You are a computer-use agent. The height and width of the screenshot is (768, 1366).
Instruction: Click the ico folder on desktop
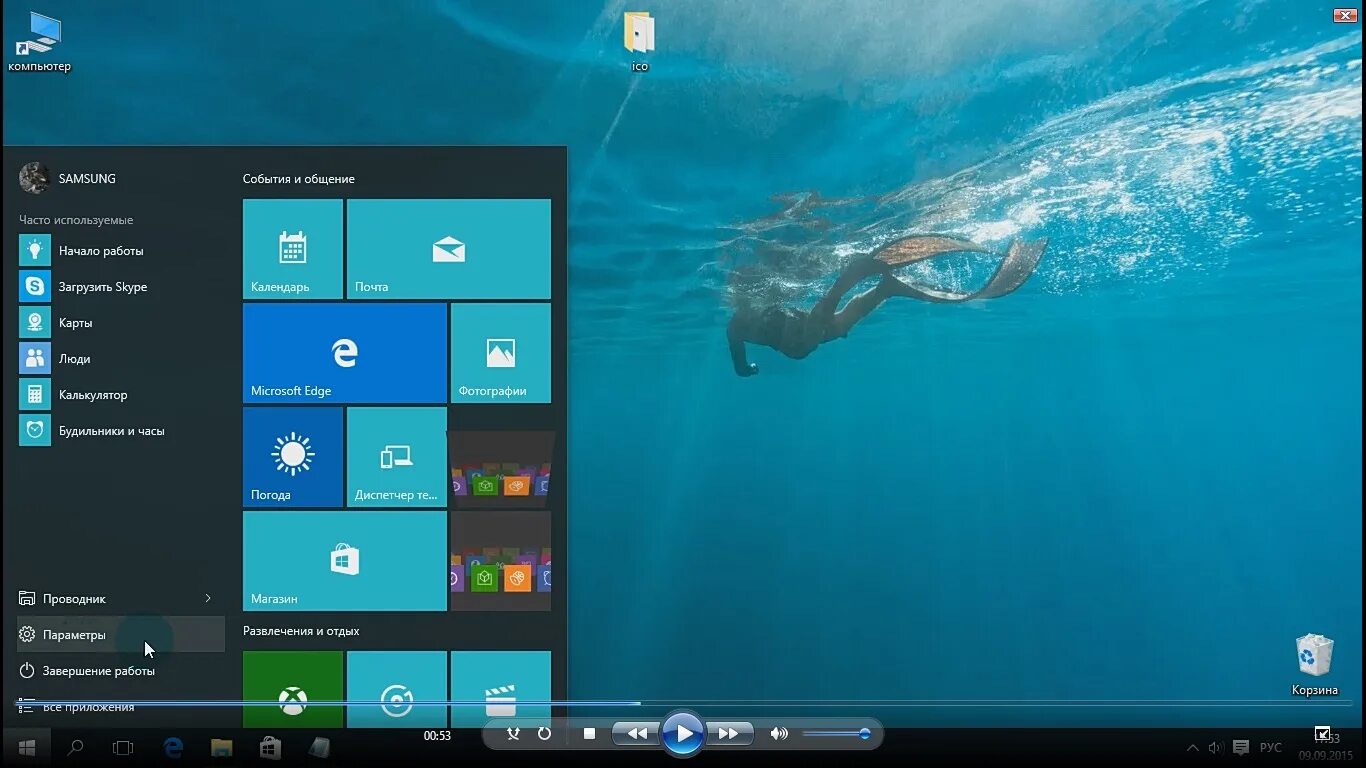pyautogui.click(x=640, y=42)
